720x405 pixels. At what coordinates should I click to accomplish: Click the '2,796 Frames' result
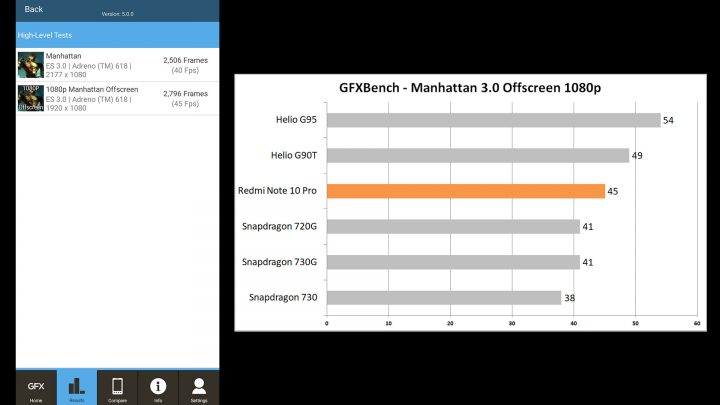pos(186,94)
